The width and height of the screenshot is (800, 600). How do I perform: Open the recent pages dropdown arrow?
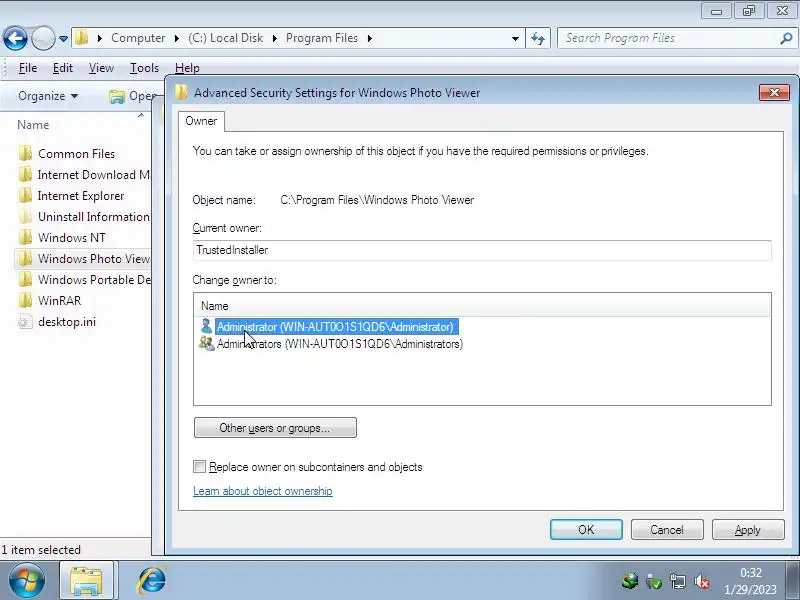click(63, 39)
